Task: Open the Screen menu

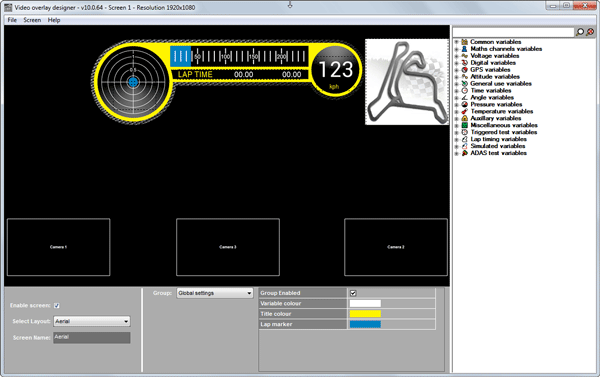Action: tap(32, 20)
